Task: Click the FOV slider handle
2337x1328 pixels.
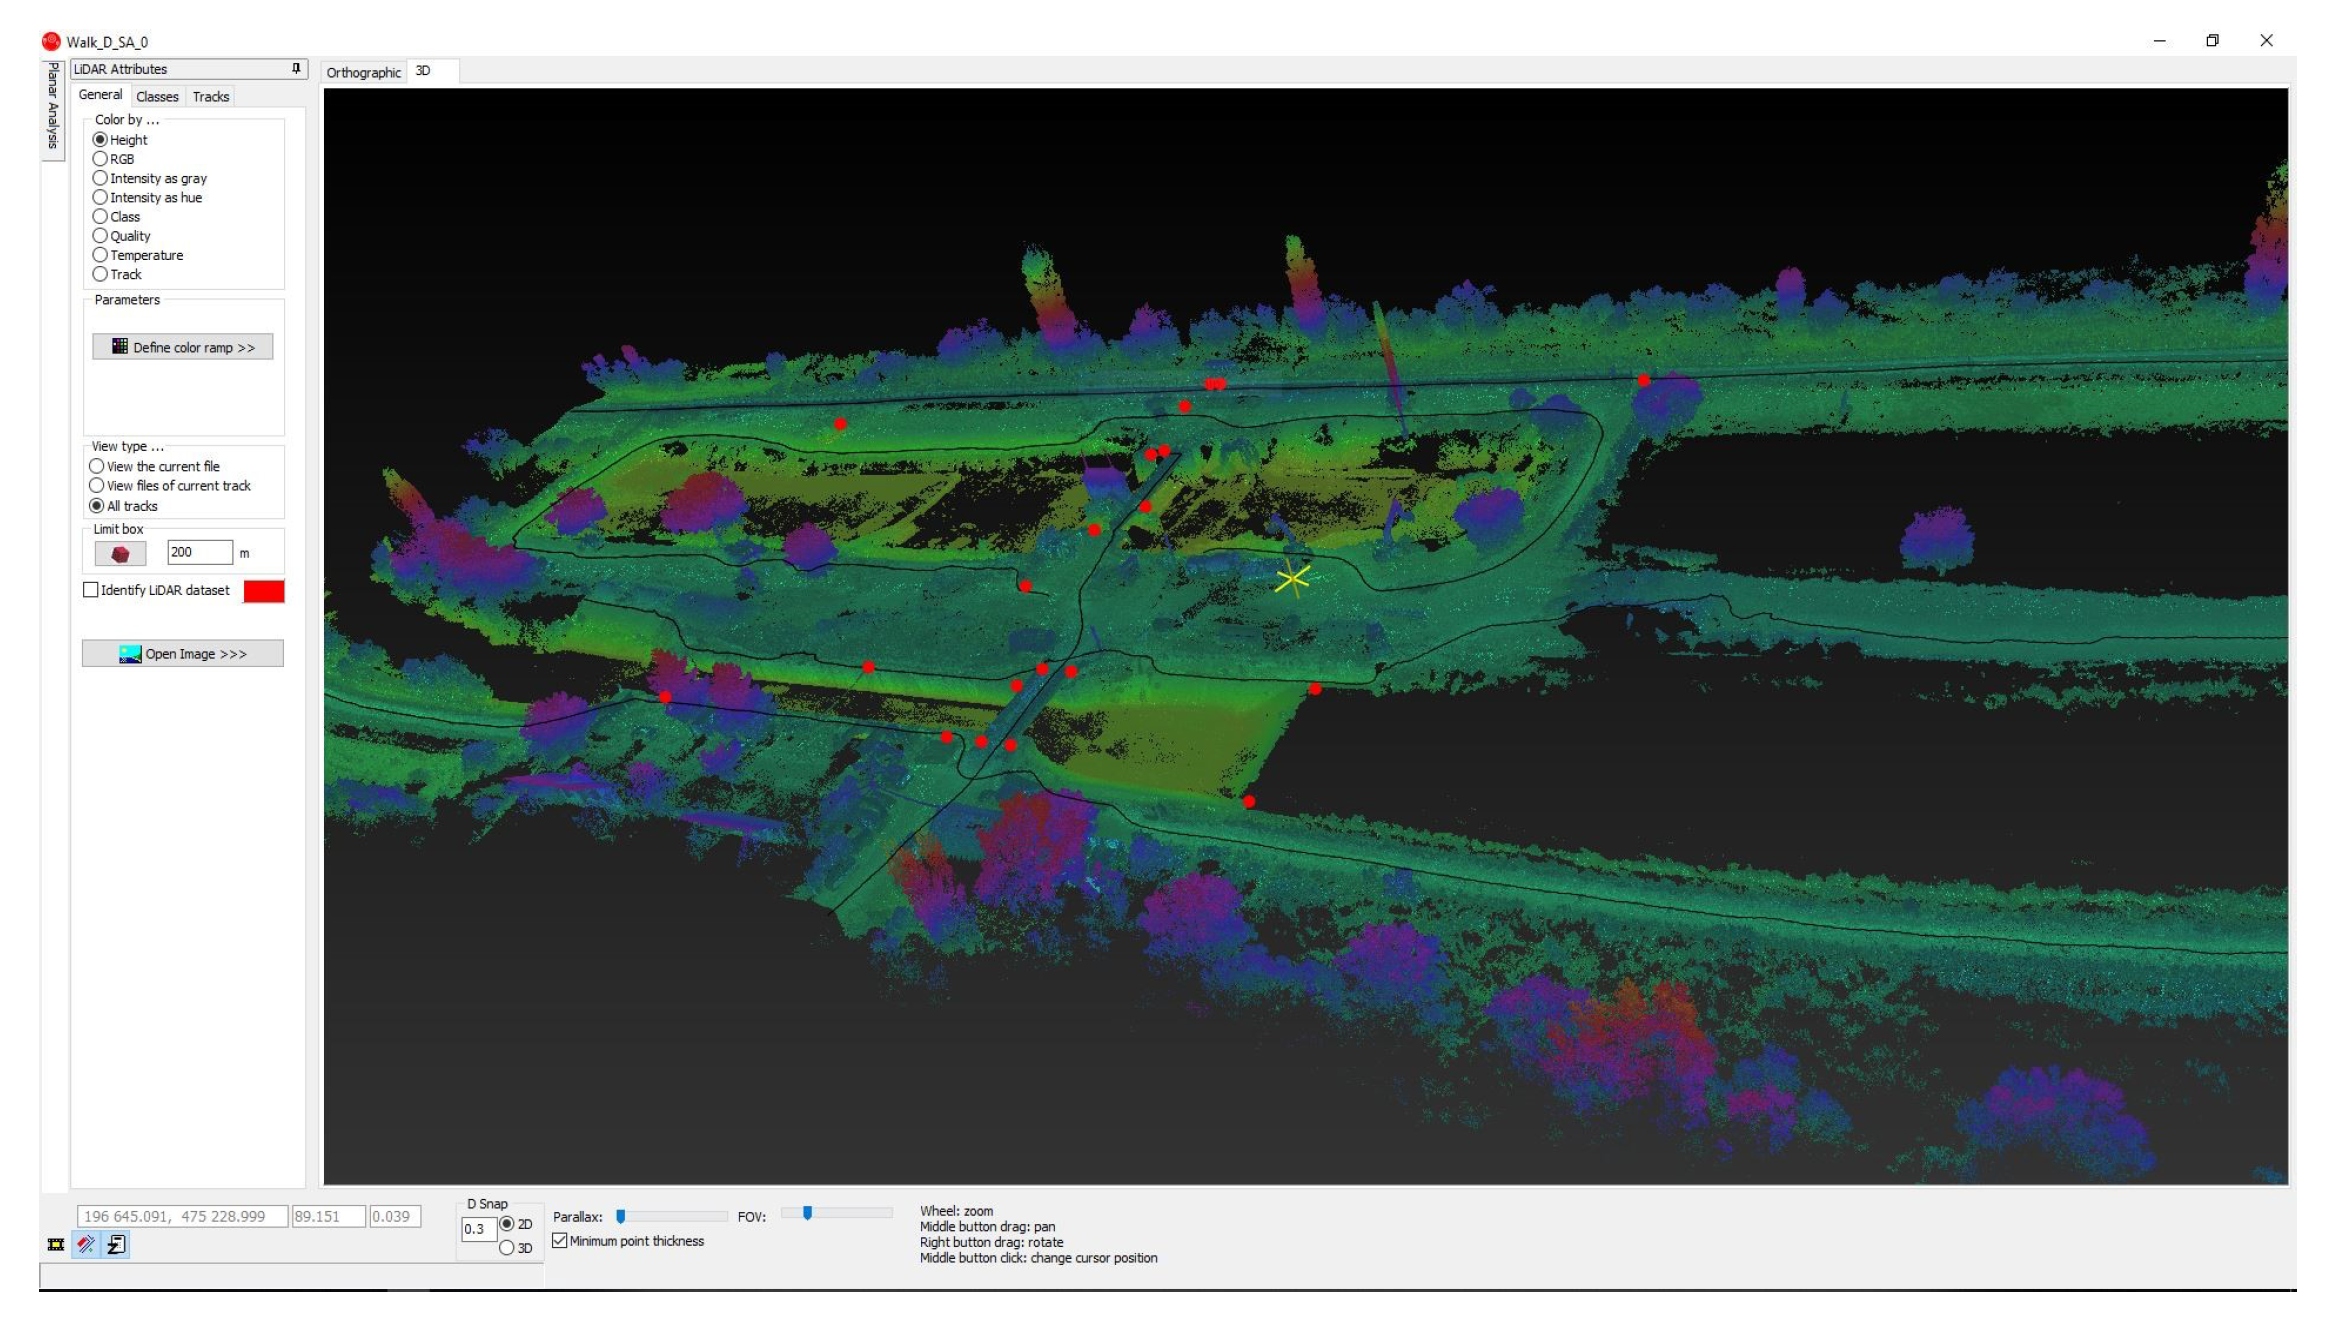Action: tap(808, 1213)
